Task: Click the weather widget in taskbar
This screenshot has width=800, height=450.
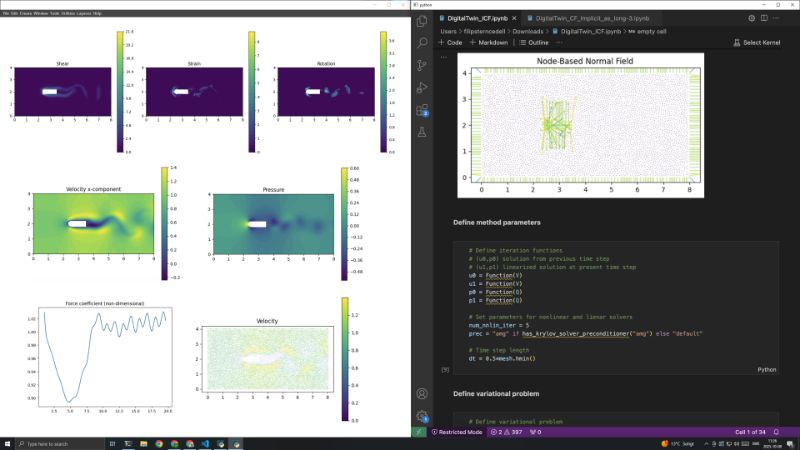Action: [678, 444]
